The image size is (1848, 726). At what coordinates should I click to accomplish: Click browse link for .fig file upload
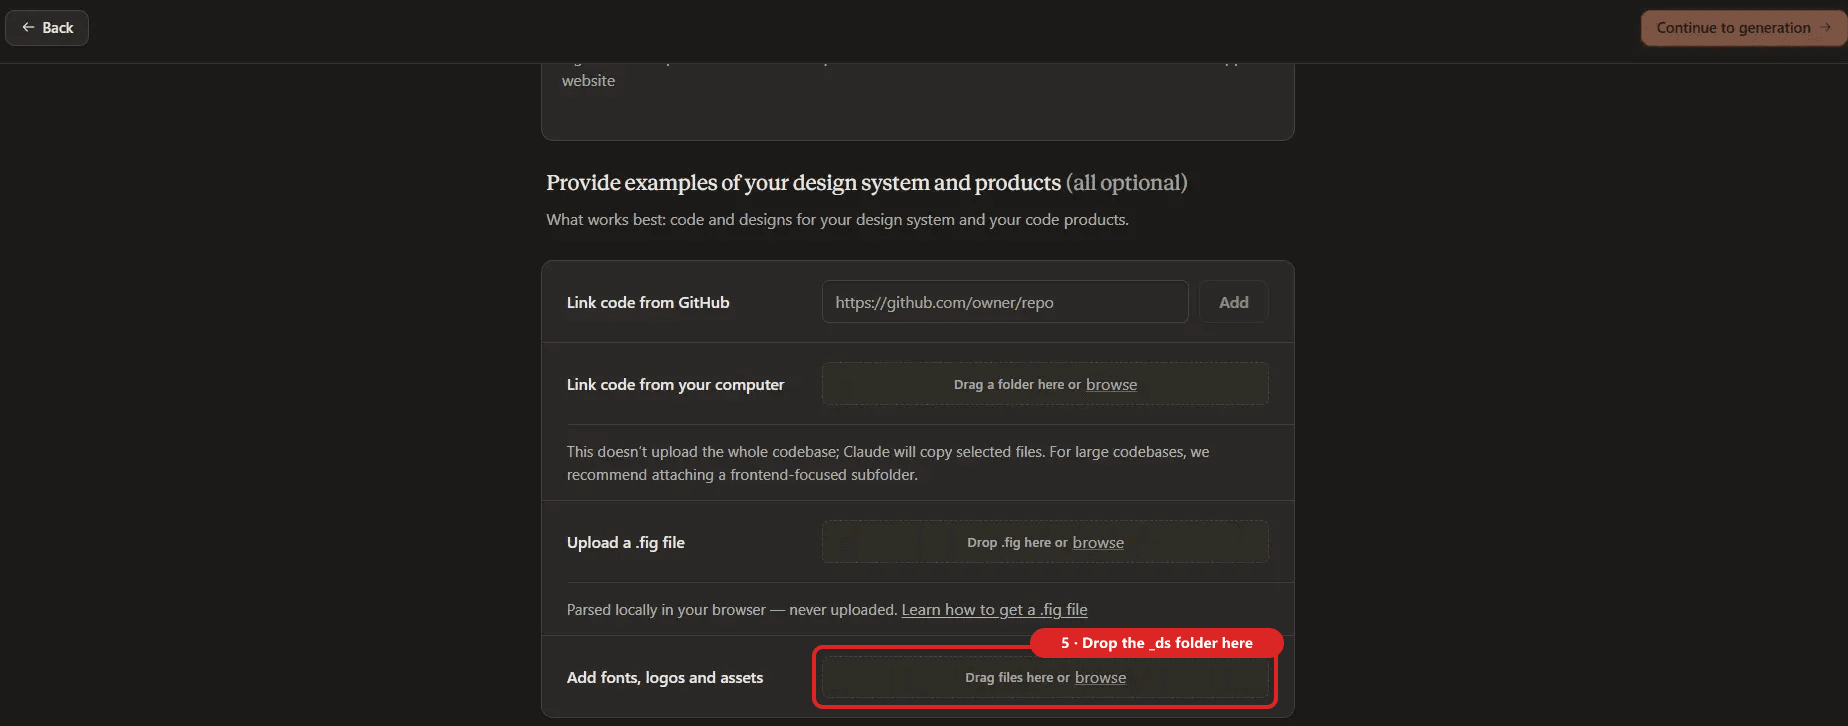coord(1098,543)
